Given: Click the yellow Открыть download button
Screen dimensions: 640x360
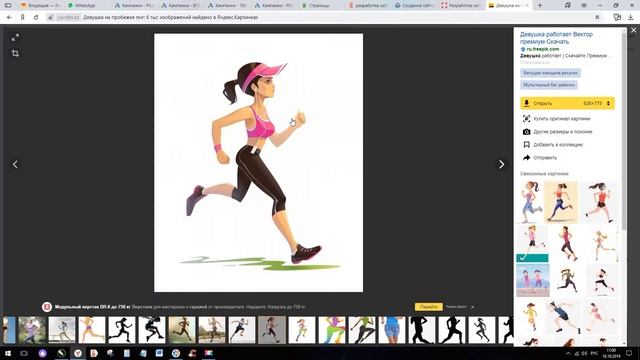Looking at the screenshot, I should point(567,103).
